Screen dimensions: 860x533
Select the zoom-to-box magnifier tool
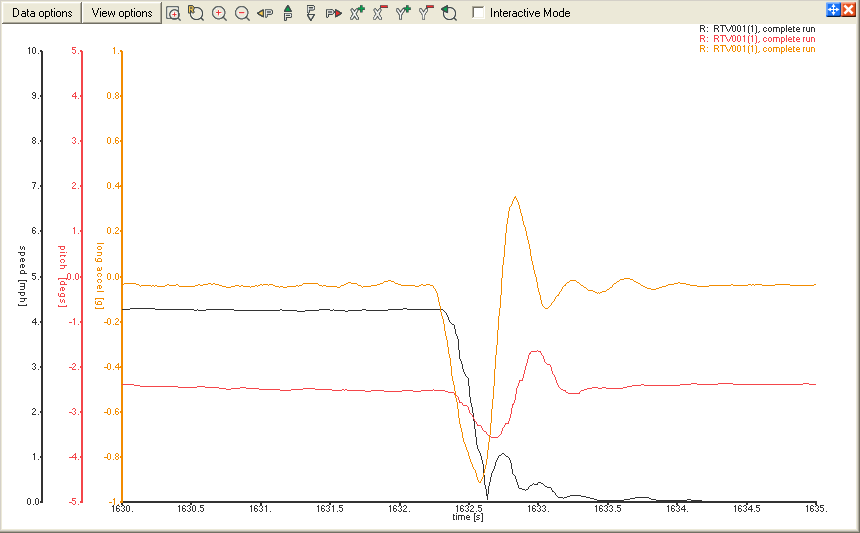tap(173, 13)
